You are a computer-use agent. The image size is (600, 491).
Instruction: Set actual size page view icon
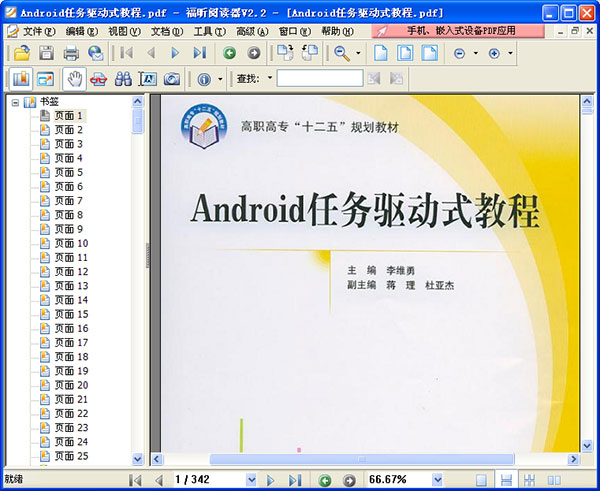[x=380, y=53]
